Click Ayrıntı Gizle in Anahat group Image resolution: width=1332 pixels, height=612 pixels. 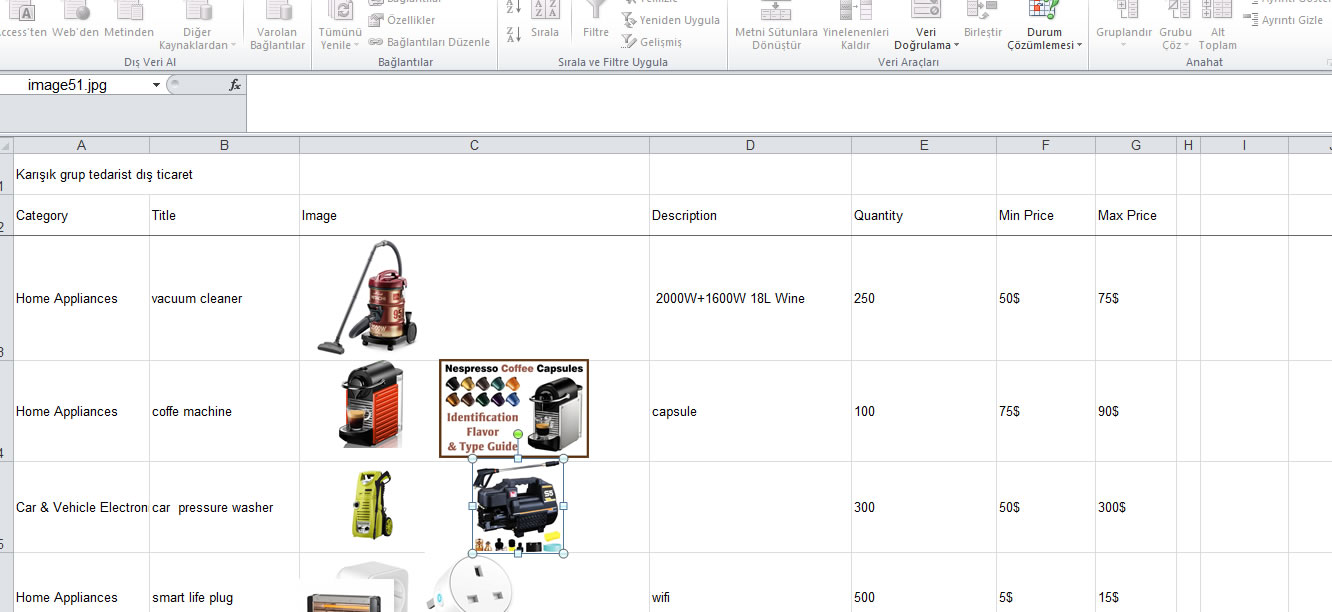1285,20
